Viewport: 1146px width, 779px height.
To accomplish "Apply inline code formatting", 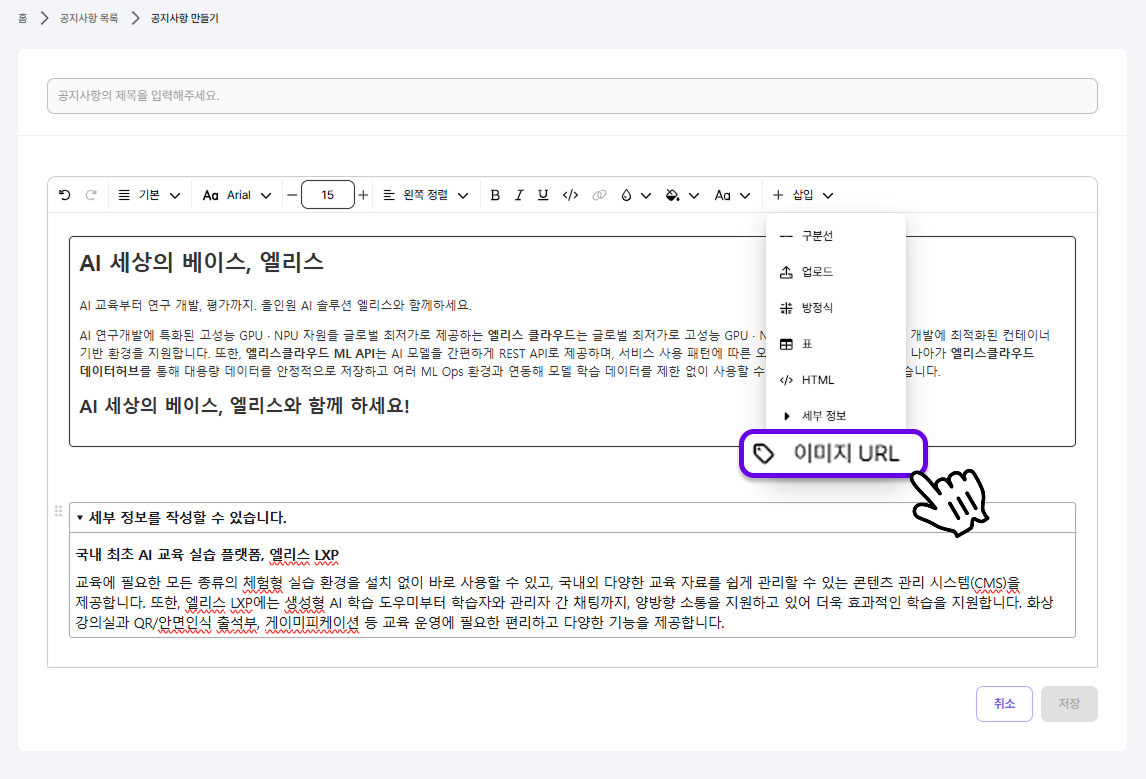I will point(571,195).
